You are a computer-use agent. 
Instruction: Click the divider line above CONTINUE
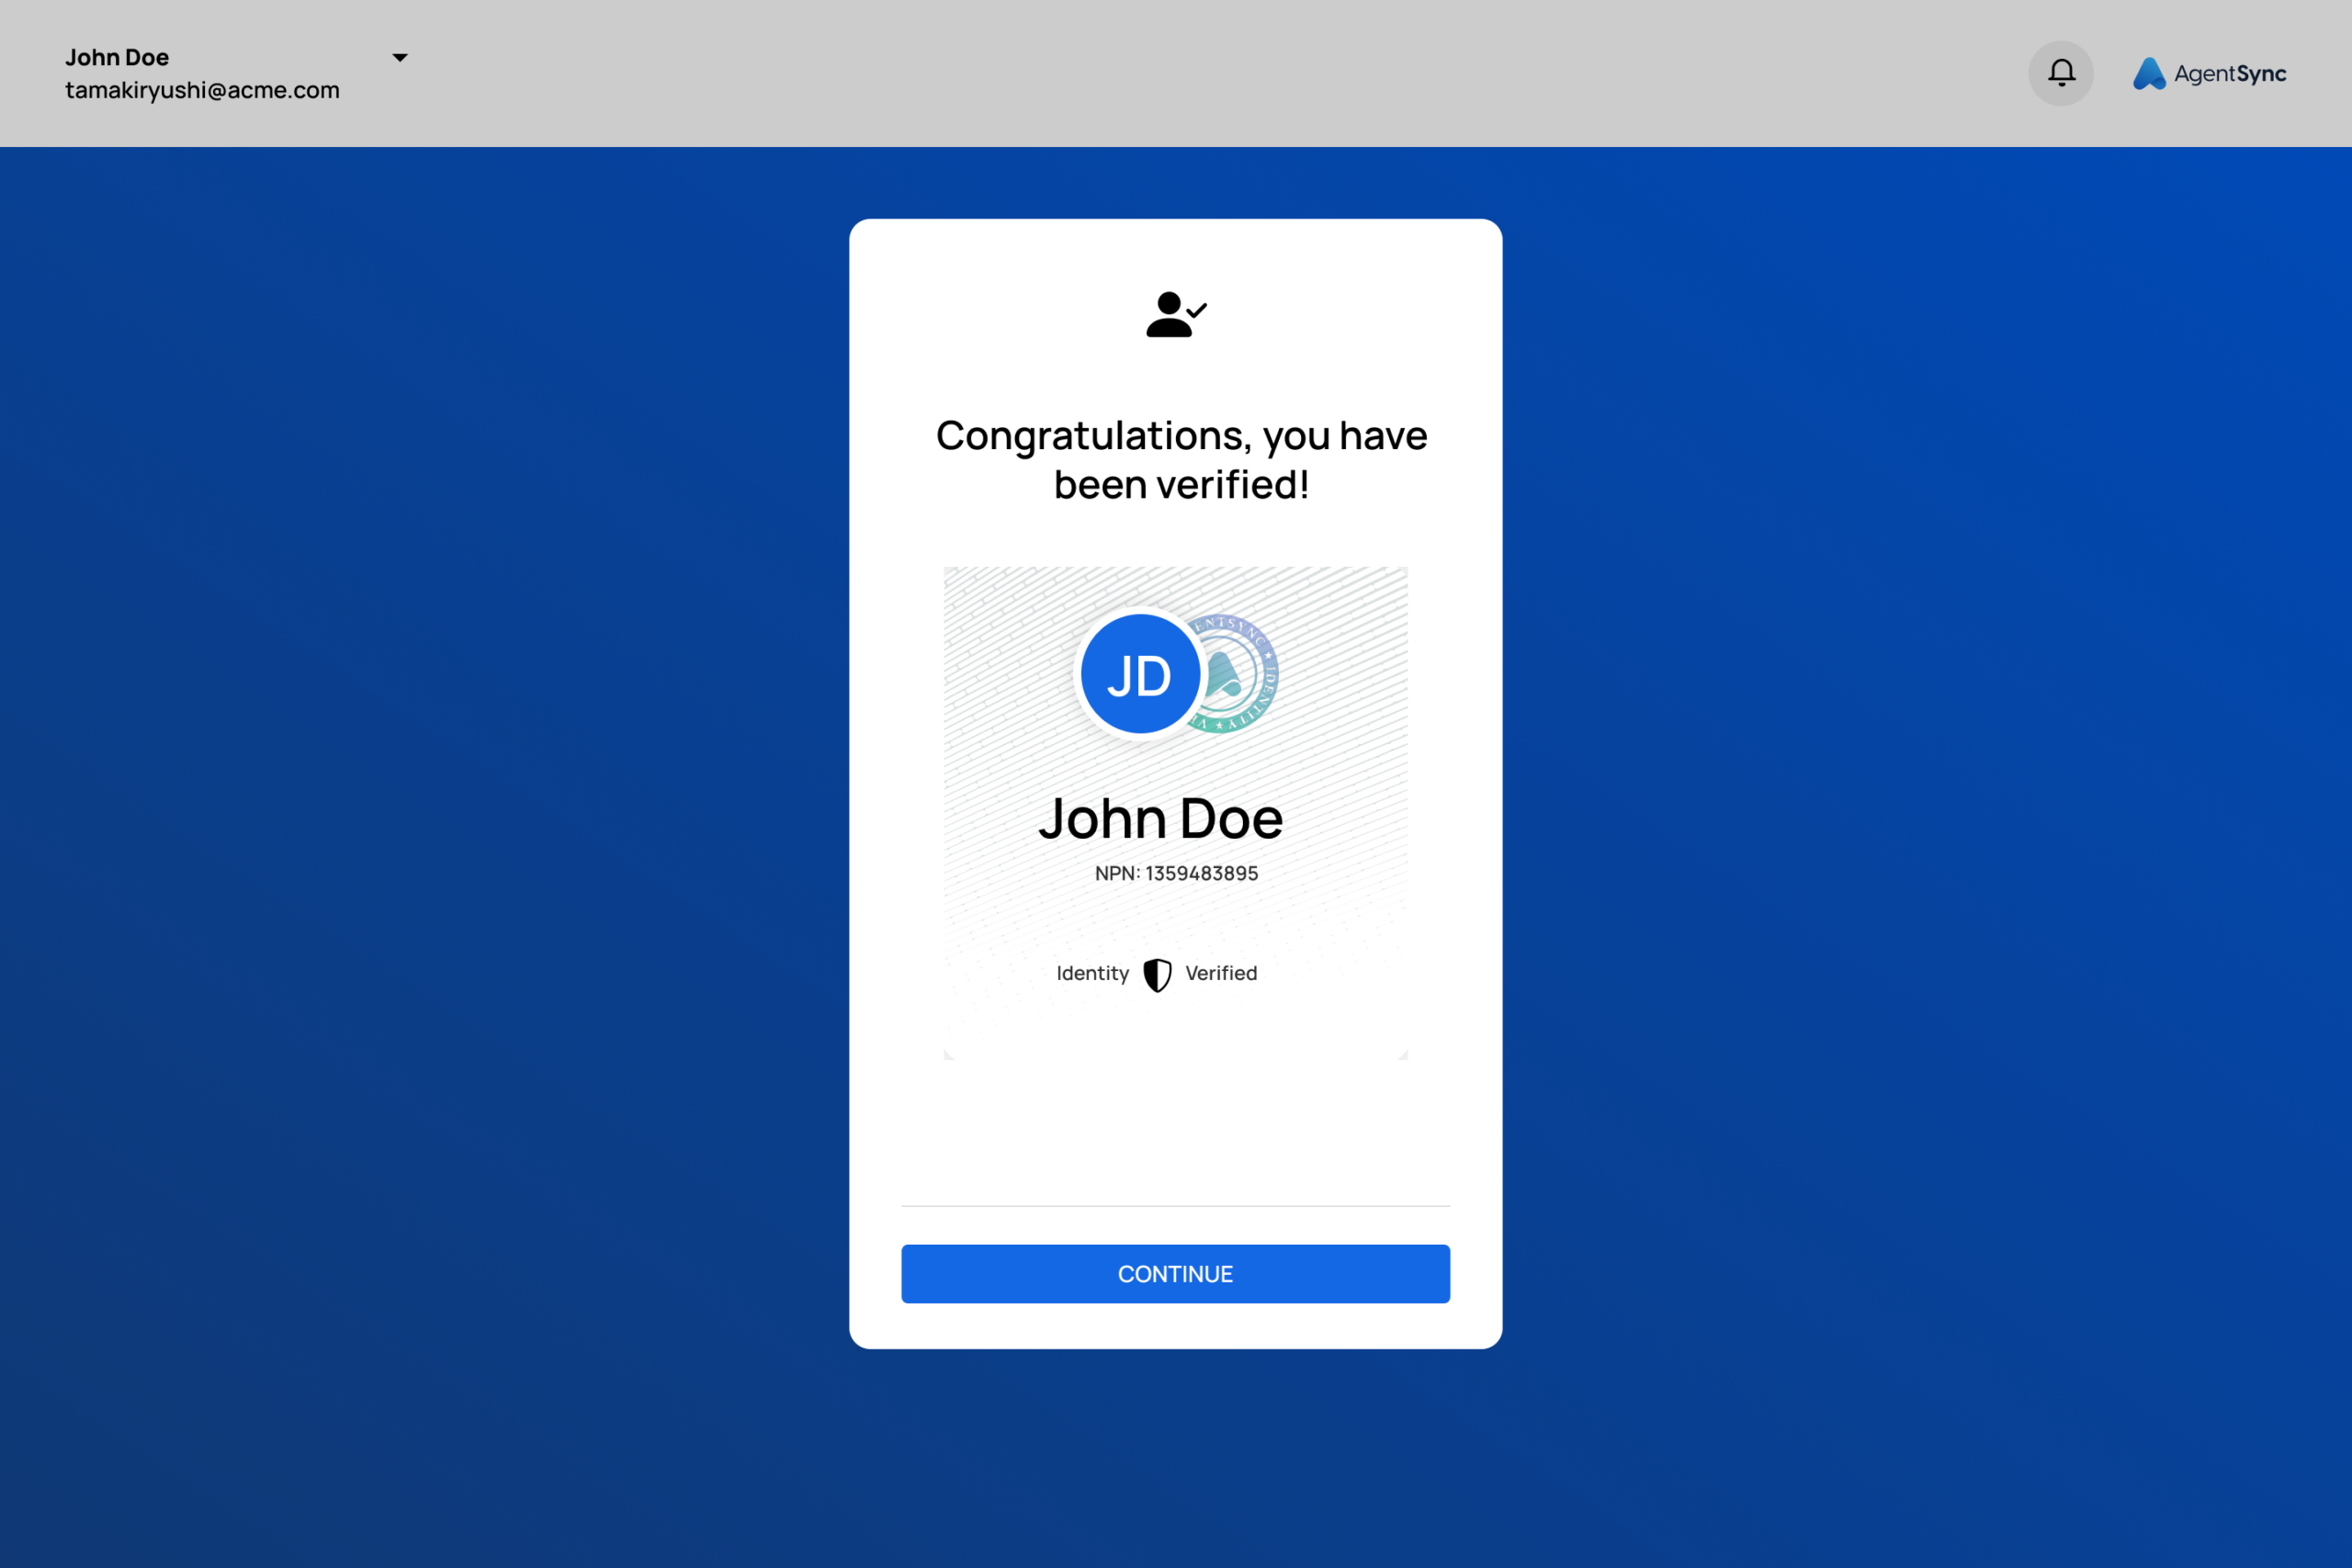(x=1175, y=1206)
